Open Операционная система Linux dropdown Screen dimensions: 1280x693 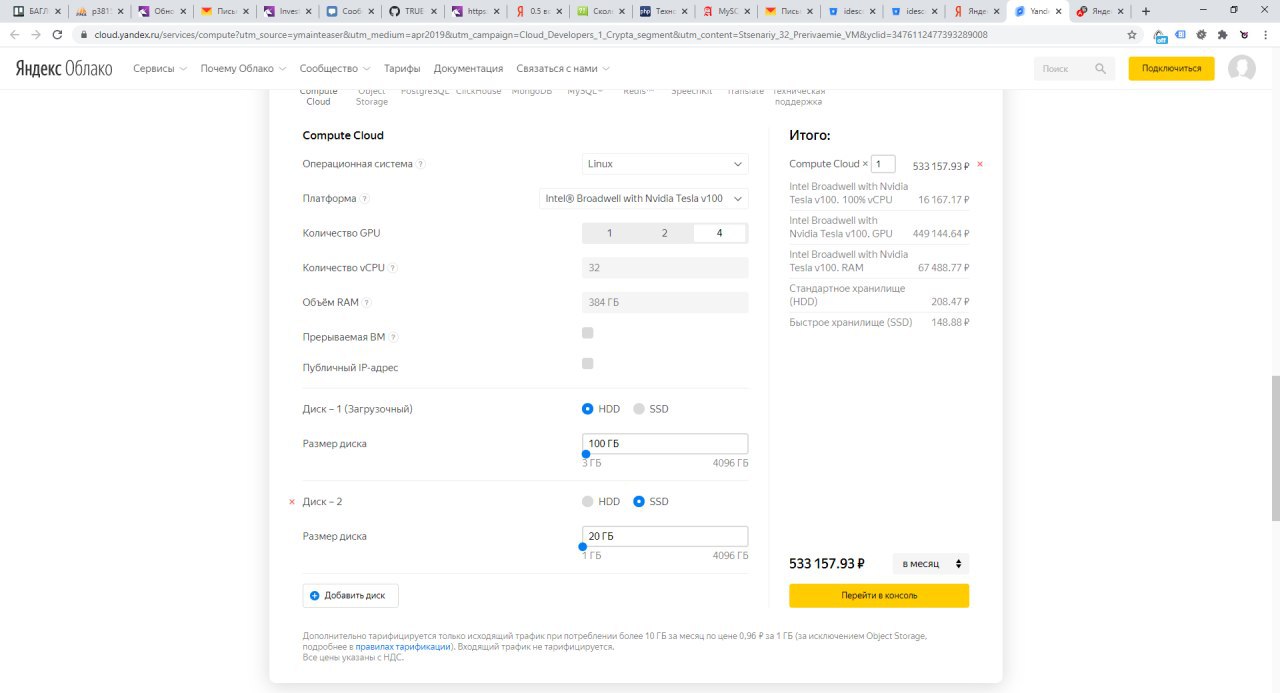click(x=665, y=164)
